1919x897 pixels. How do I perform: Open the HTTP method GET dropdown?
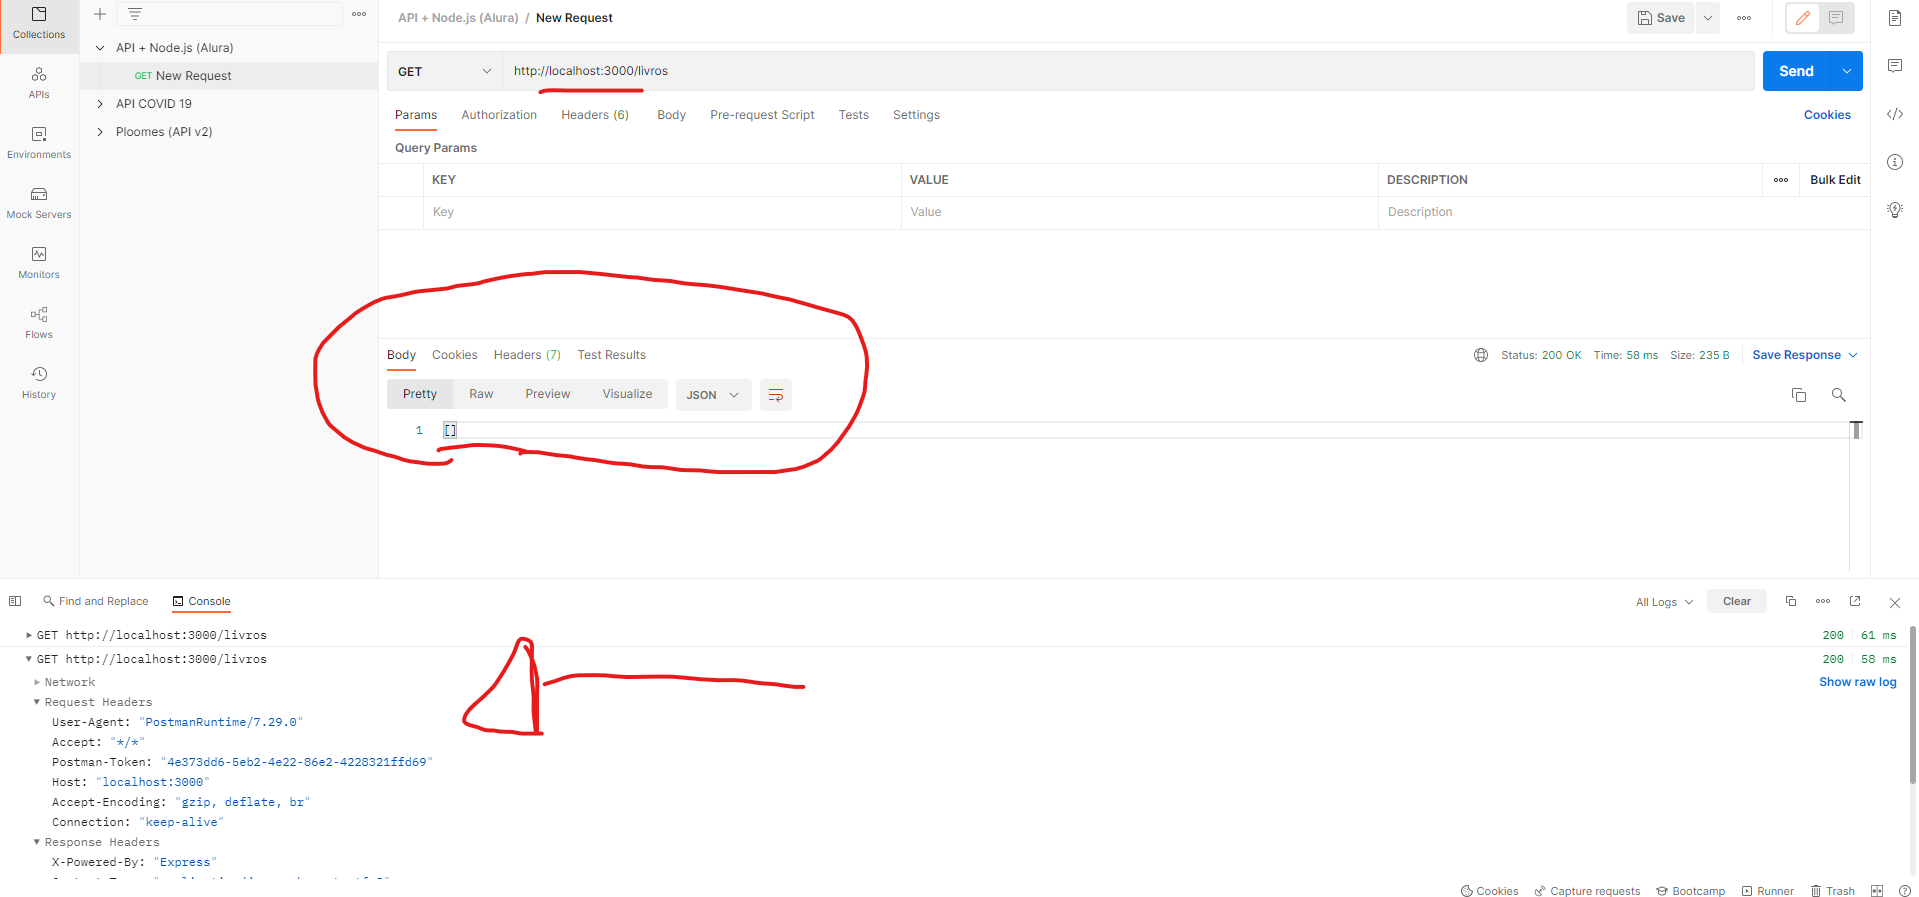pos(444,71)
